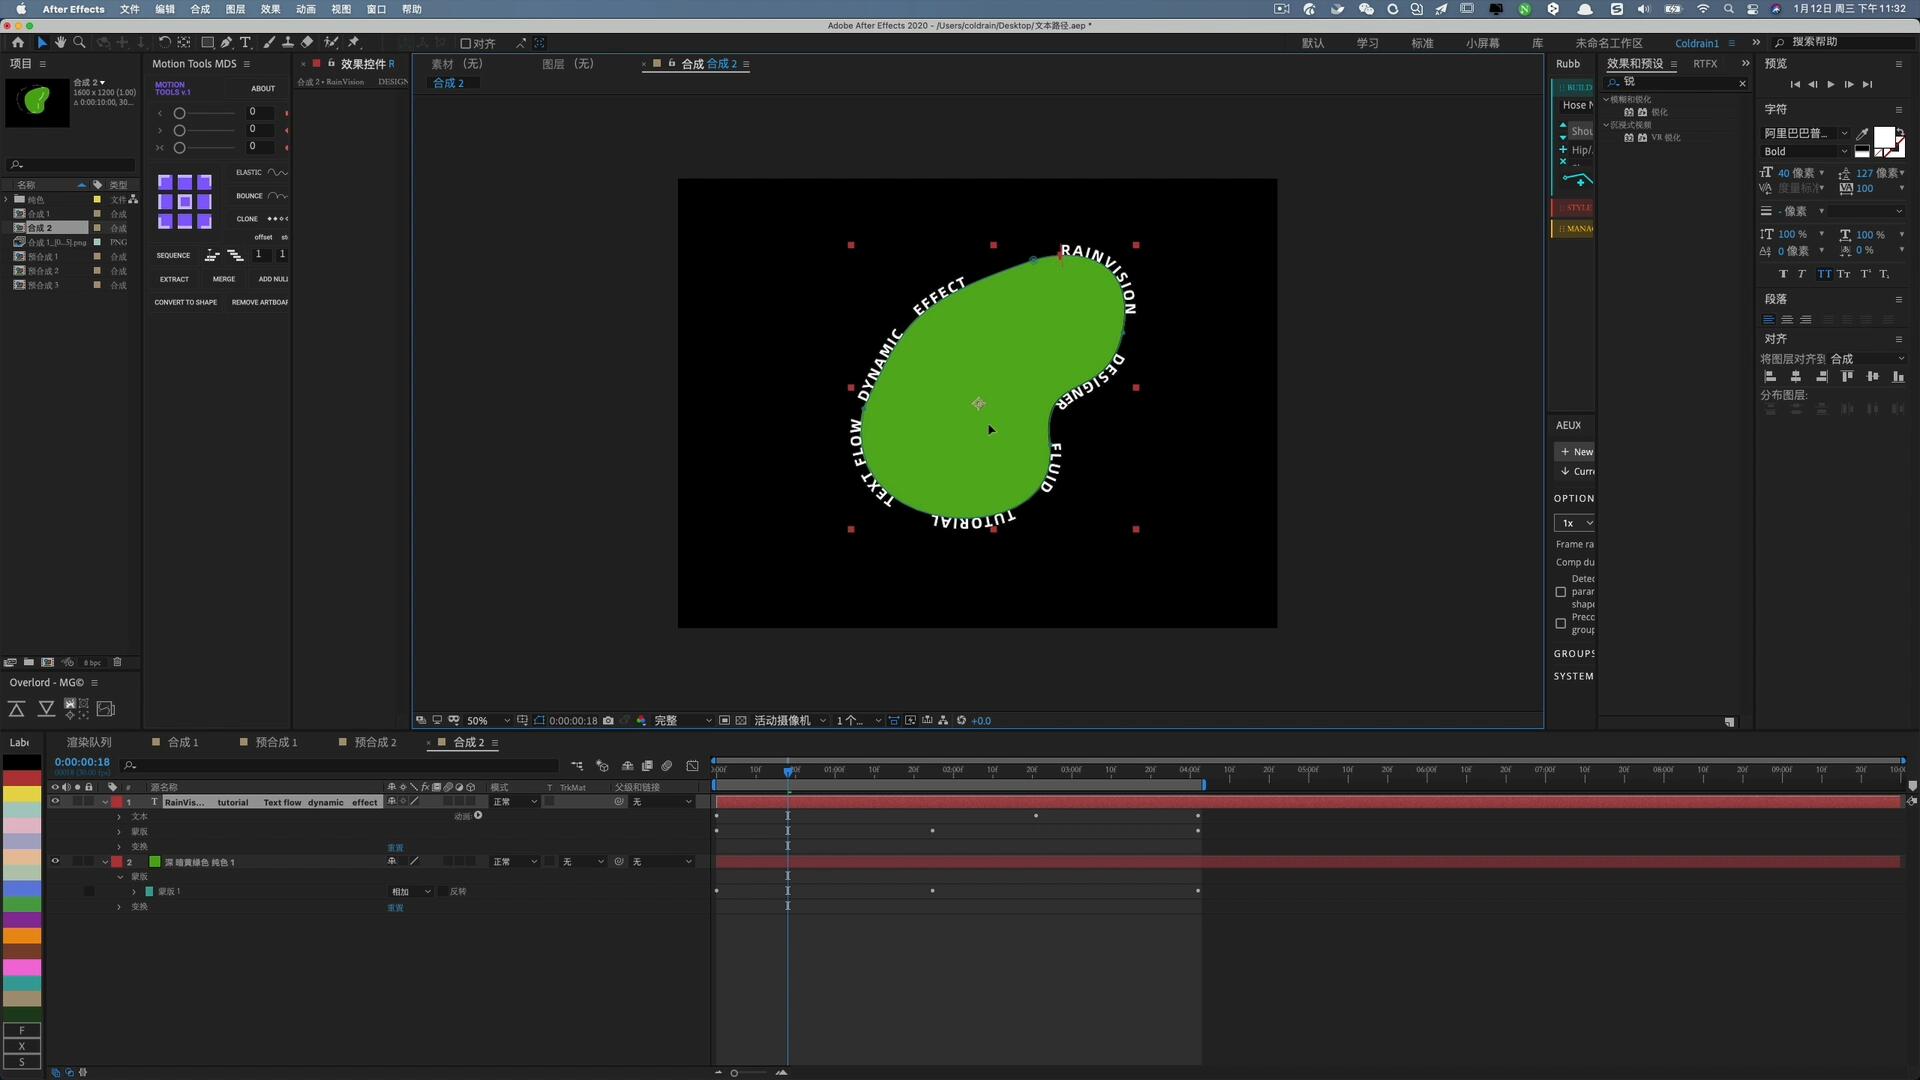Enable Faux Bold in the Character panel
The height and width of the screenshot is (1080, 1920).
click(x=1783, y=274)
